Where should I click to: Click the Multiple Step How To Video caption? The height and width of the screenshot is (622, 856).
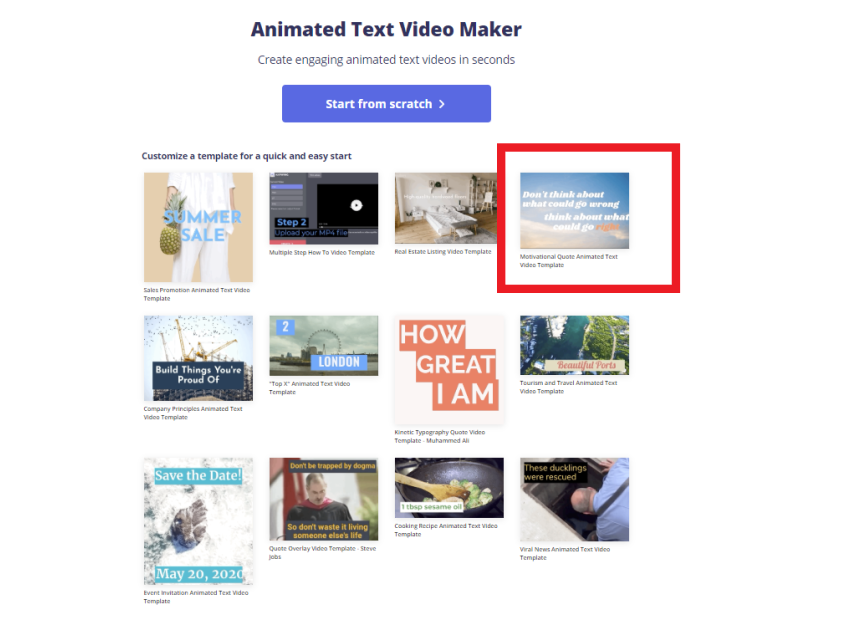click(x=322, y=252)
